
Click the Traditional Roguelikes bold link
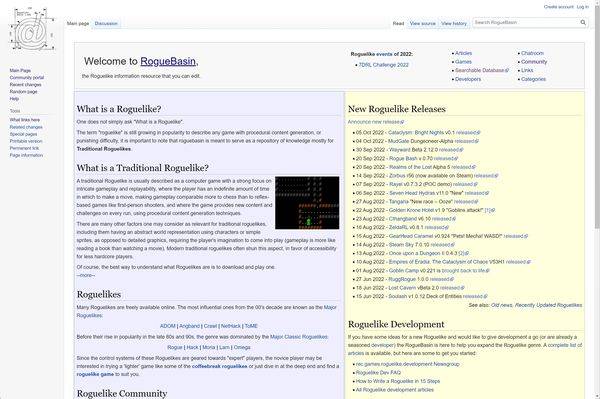click(x=104, y=149)
